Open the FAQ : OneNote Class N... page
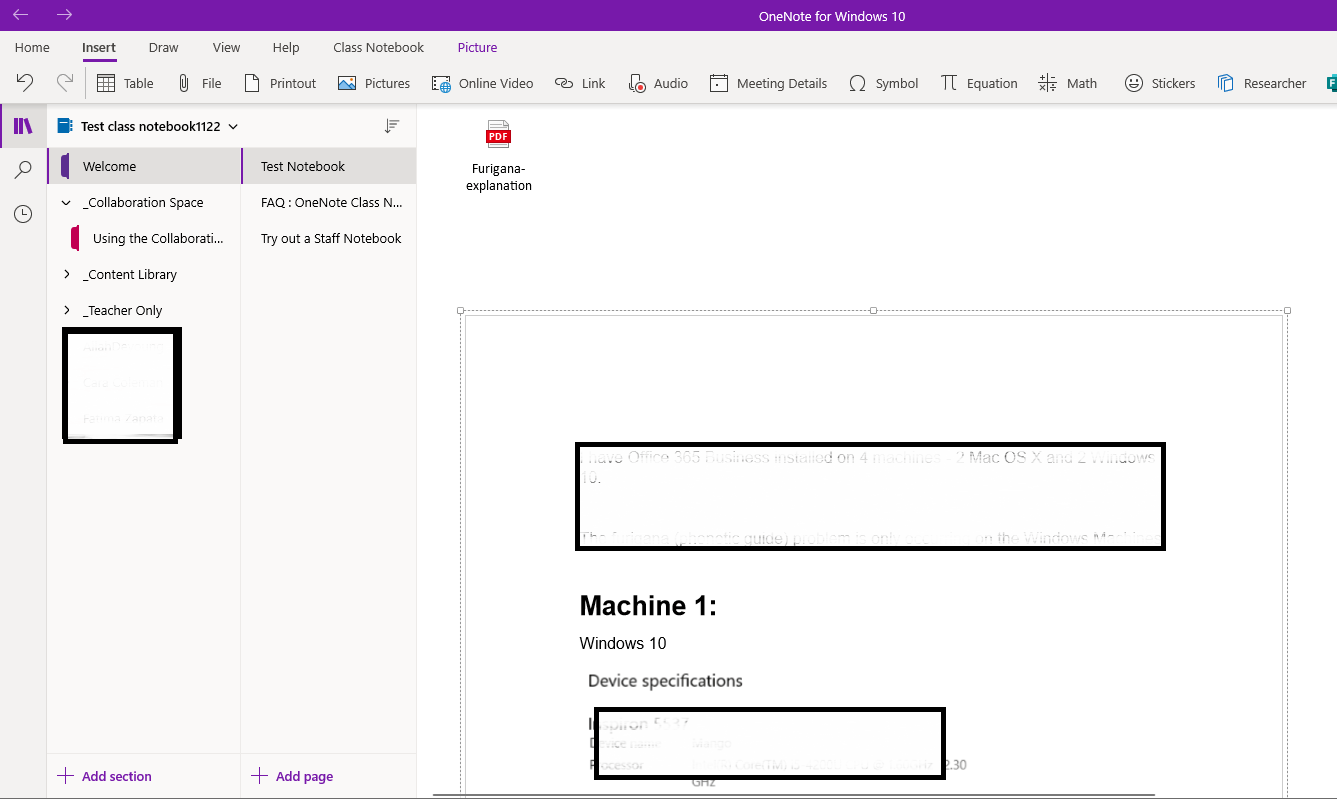Viewport: 1337px width, 799px height. click(x=329, y=202)
